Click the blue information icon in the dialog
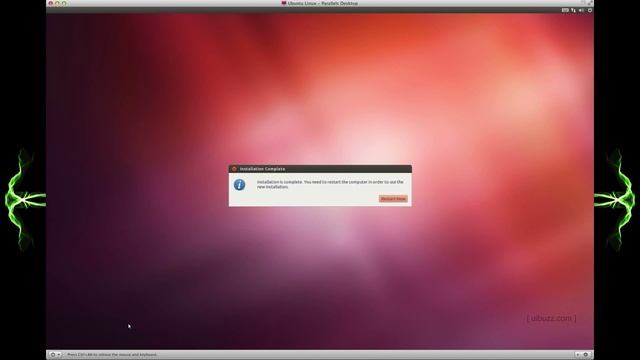Screen dimensions: 640x360 coord(240,184)
